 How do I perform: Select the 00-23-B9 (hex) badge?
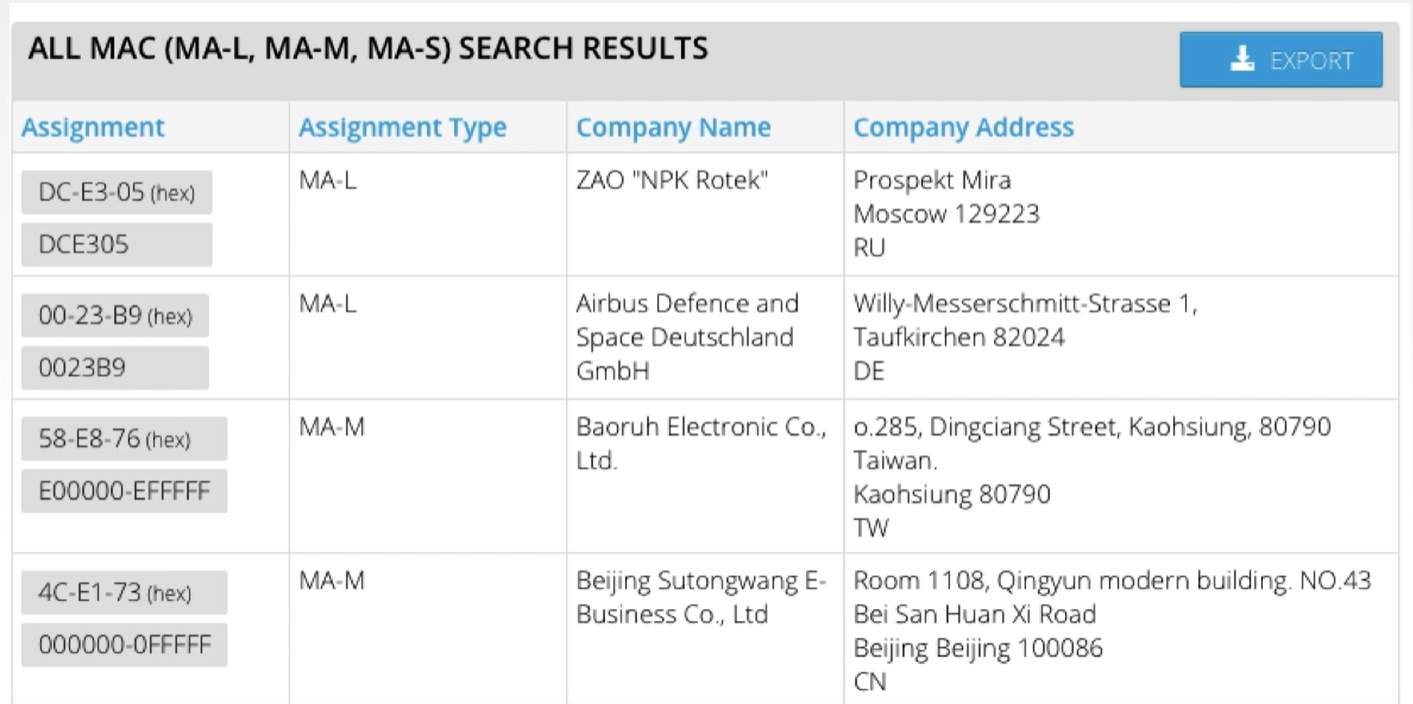point(116,317)
